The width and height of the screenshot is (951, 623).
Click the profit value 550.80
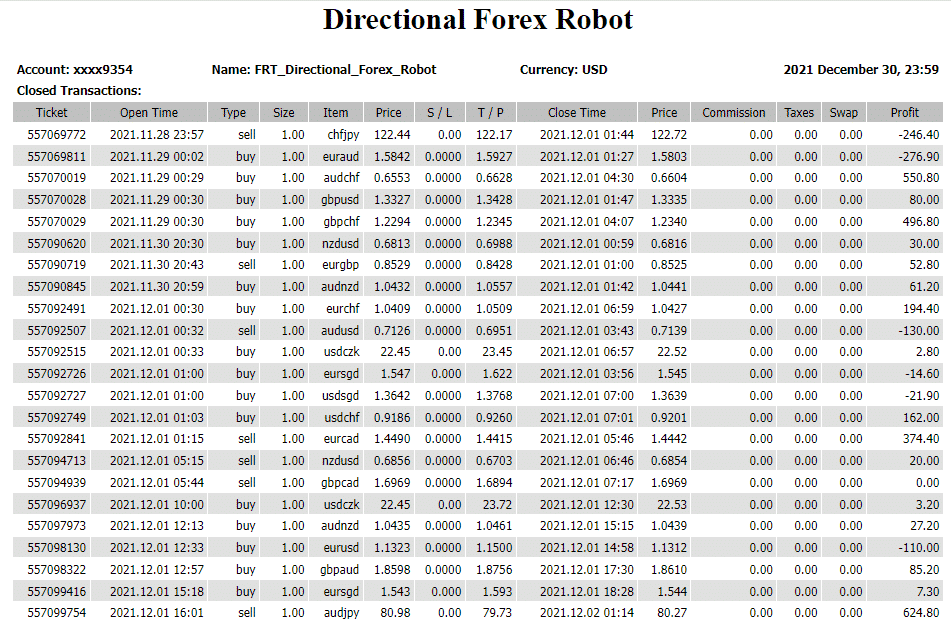coord(921,178)
